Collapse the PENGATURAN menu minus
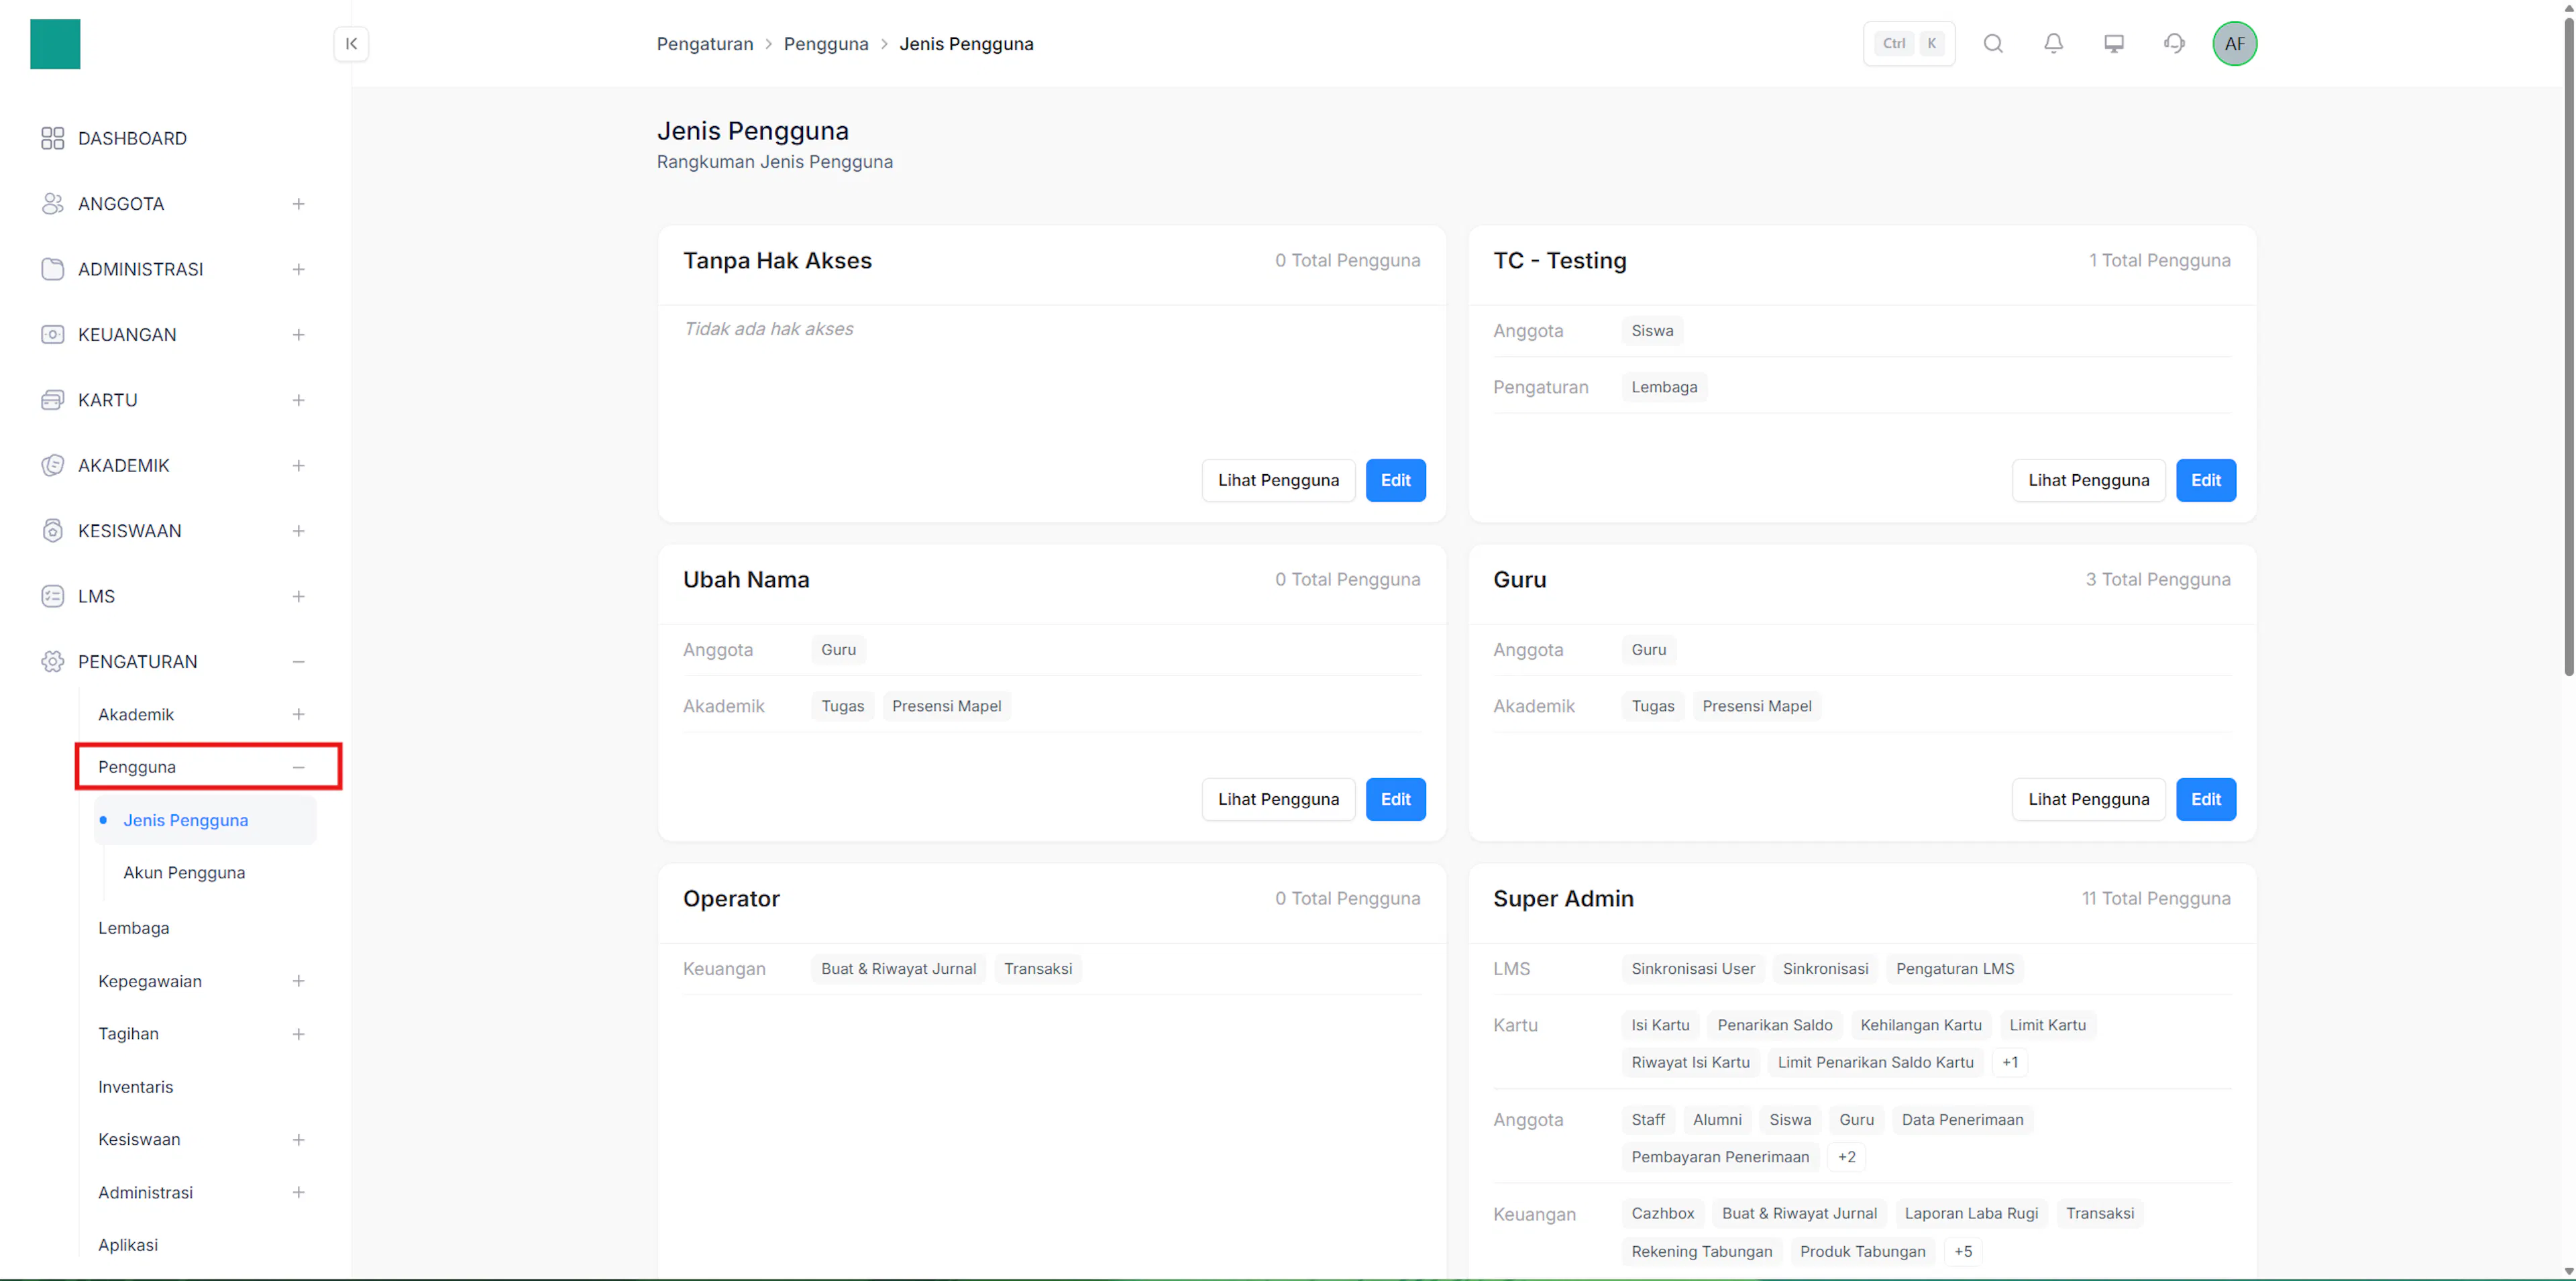 click(x=298, y=662)
